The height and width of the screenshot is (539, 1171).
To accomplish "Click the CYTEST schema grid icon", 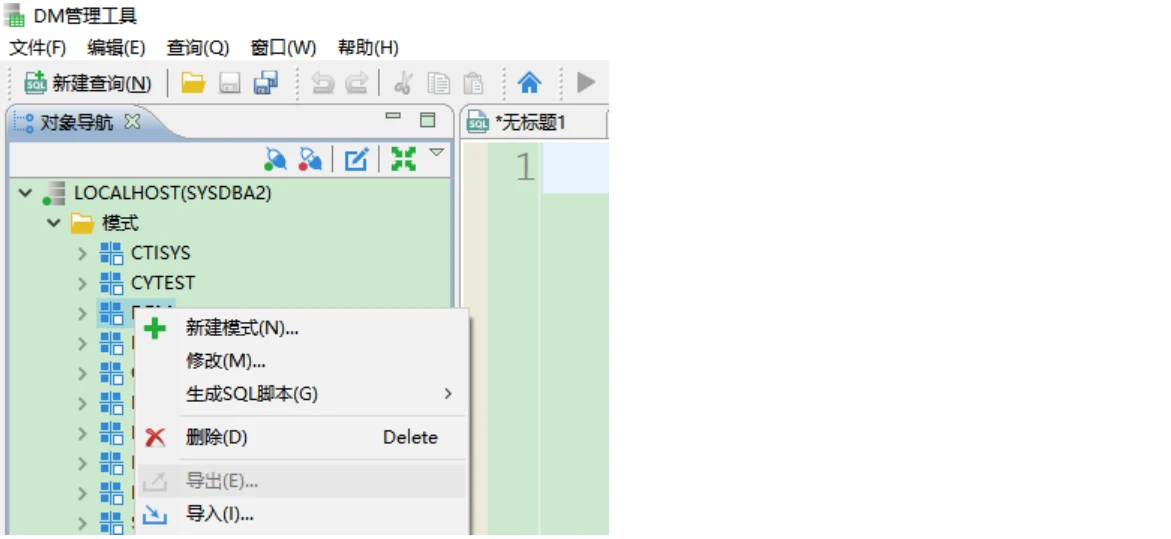I will click(x=111, y=283).
